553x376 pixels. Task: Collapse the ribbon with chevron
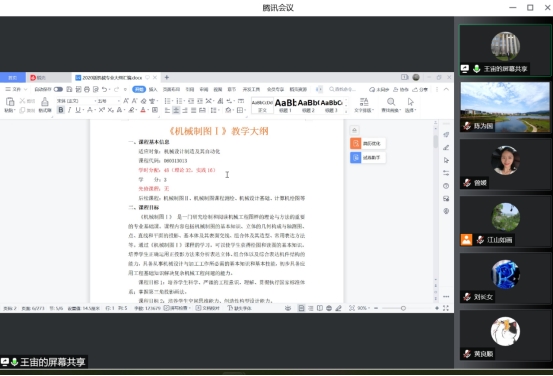(446, 89)
